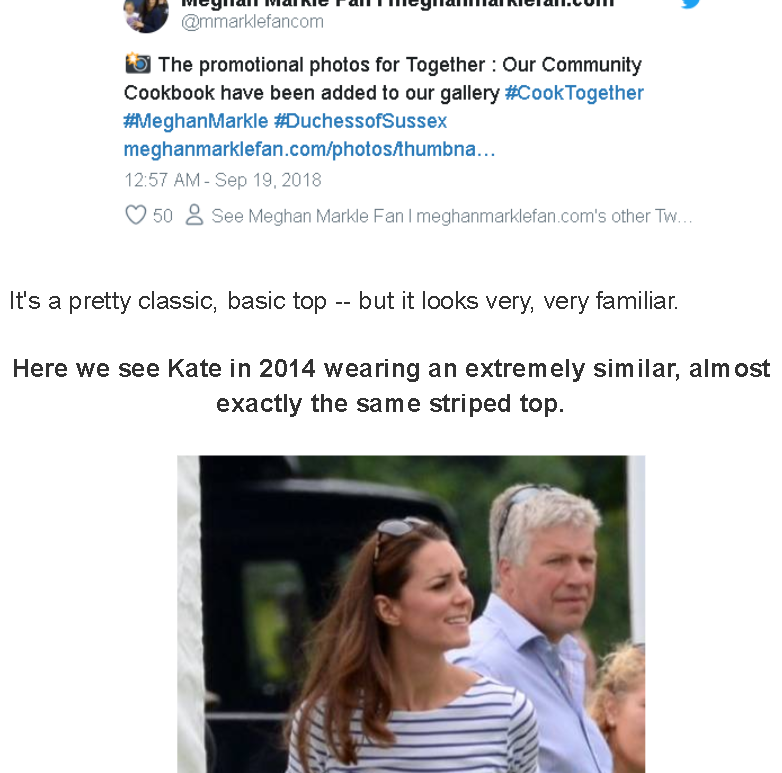
Task: Open the #DuchessofSussex hashtag
Action: pos(360,121)
